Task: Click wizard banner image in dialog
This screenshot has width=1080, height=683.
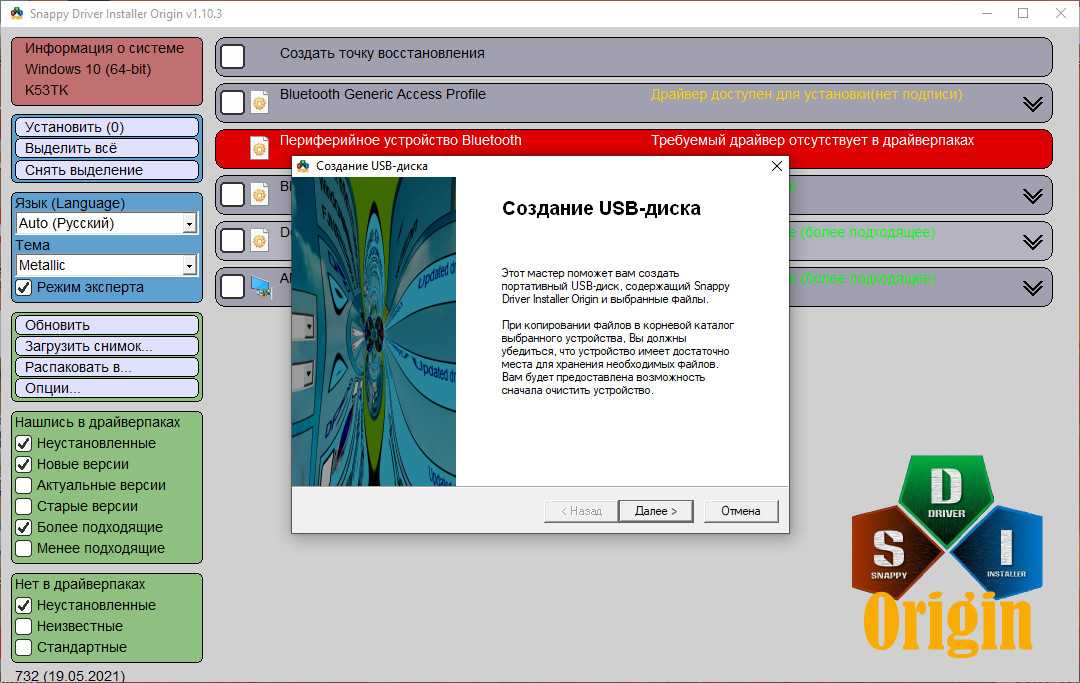Action: coord(373,331)
